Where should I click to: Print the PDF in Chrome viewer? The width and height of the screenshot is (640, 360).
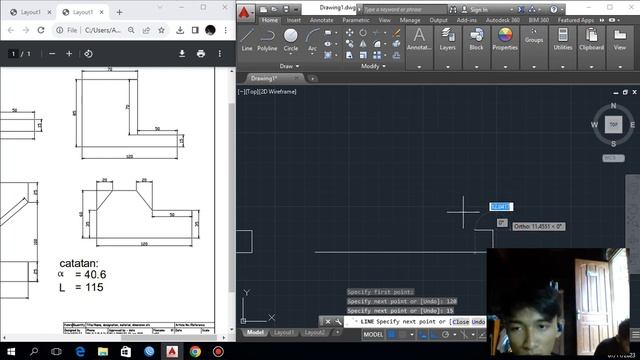(x=200, y=53)
